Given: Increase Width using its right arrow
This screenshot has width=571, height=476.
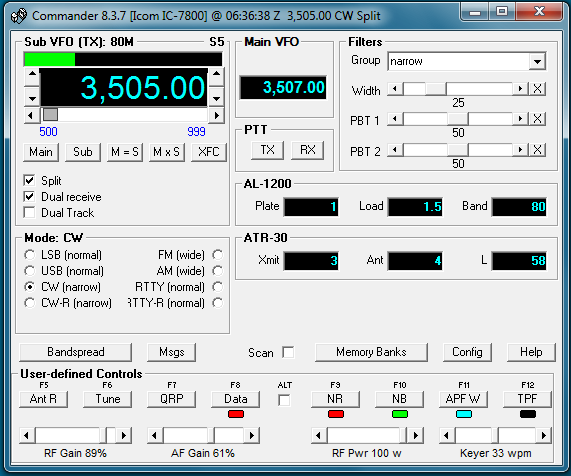Looking at the screenshot, I should 520,89.
